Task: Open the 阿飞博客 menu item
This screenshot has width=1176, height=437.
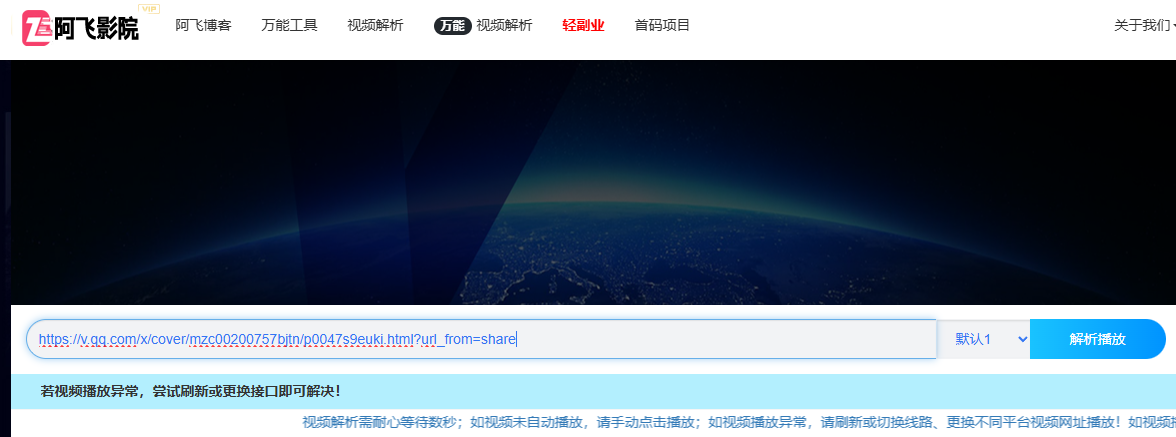Action: click(203, 26)
